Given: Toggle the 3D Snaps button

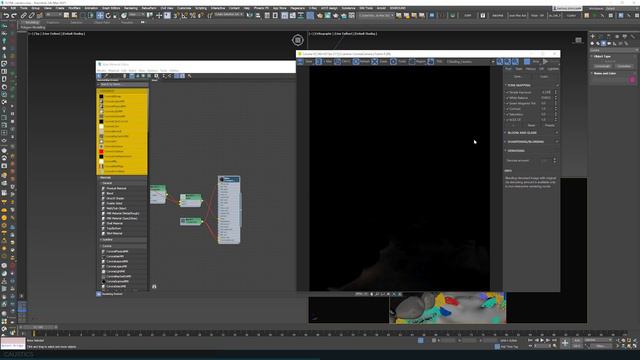Looking at the screenshot, I should tap(176, 16).
